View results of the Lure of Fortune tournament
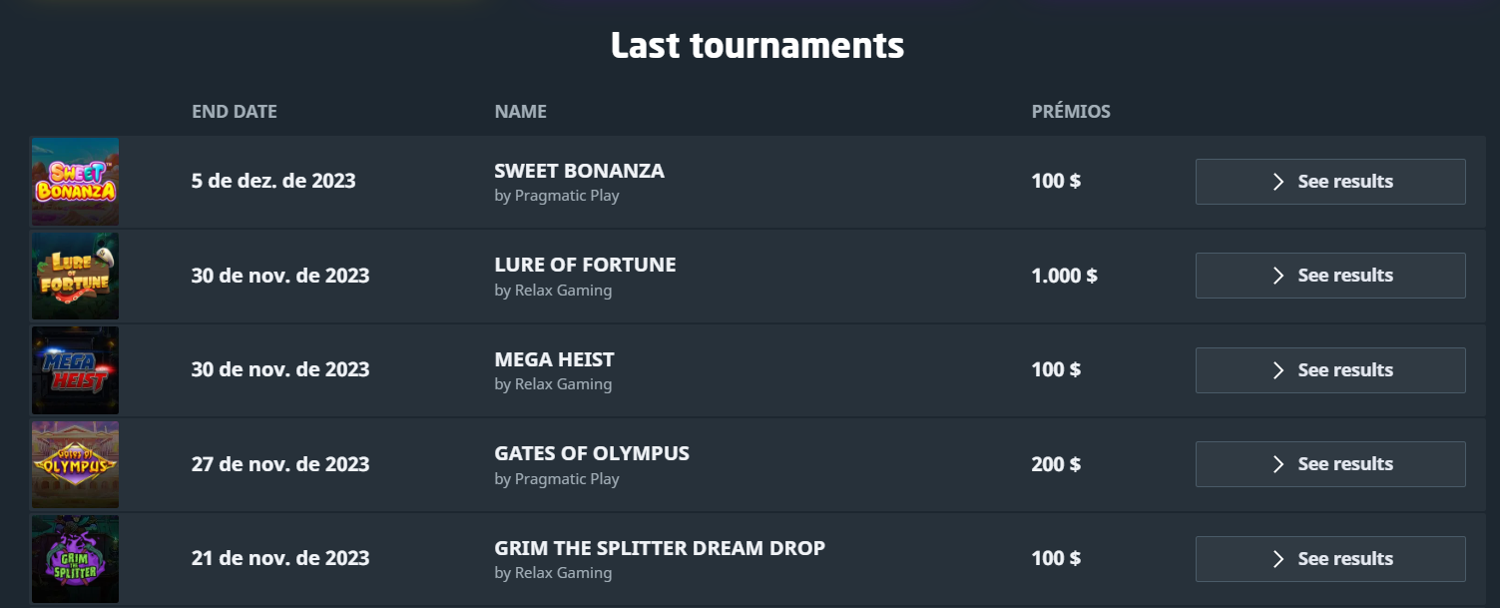This screenshot has height=608, width=1500. (x=1330, y=276)
